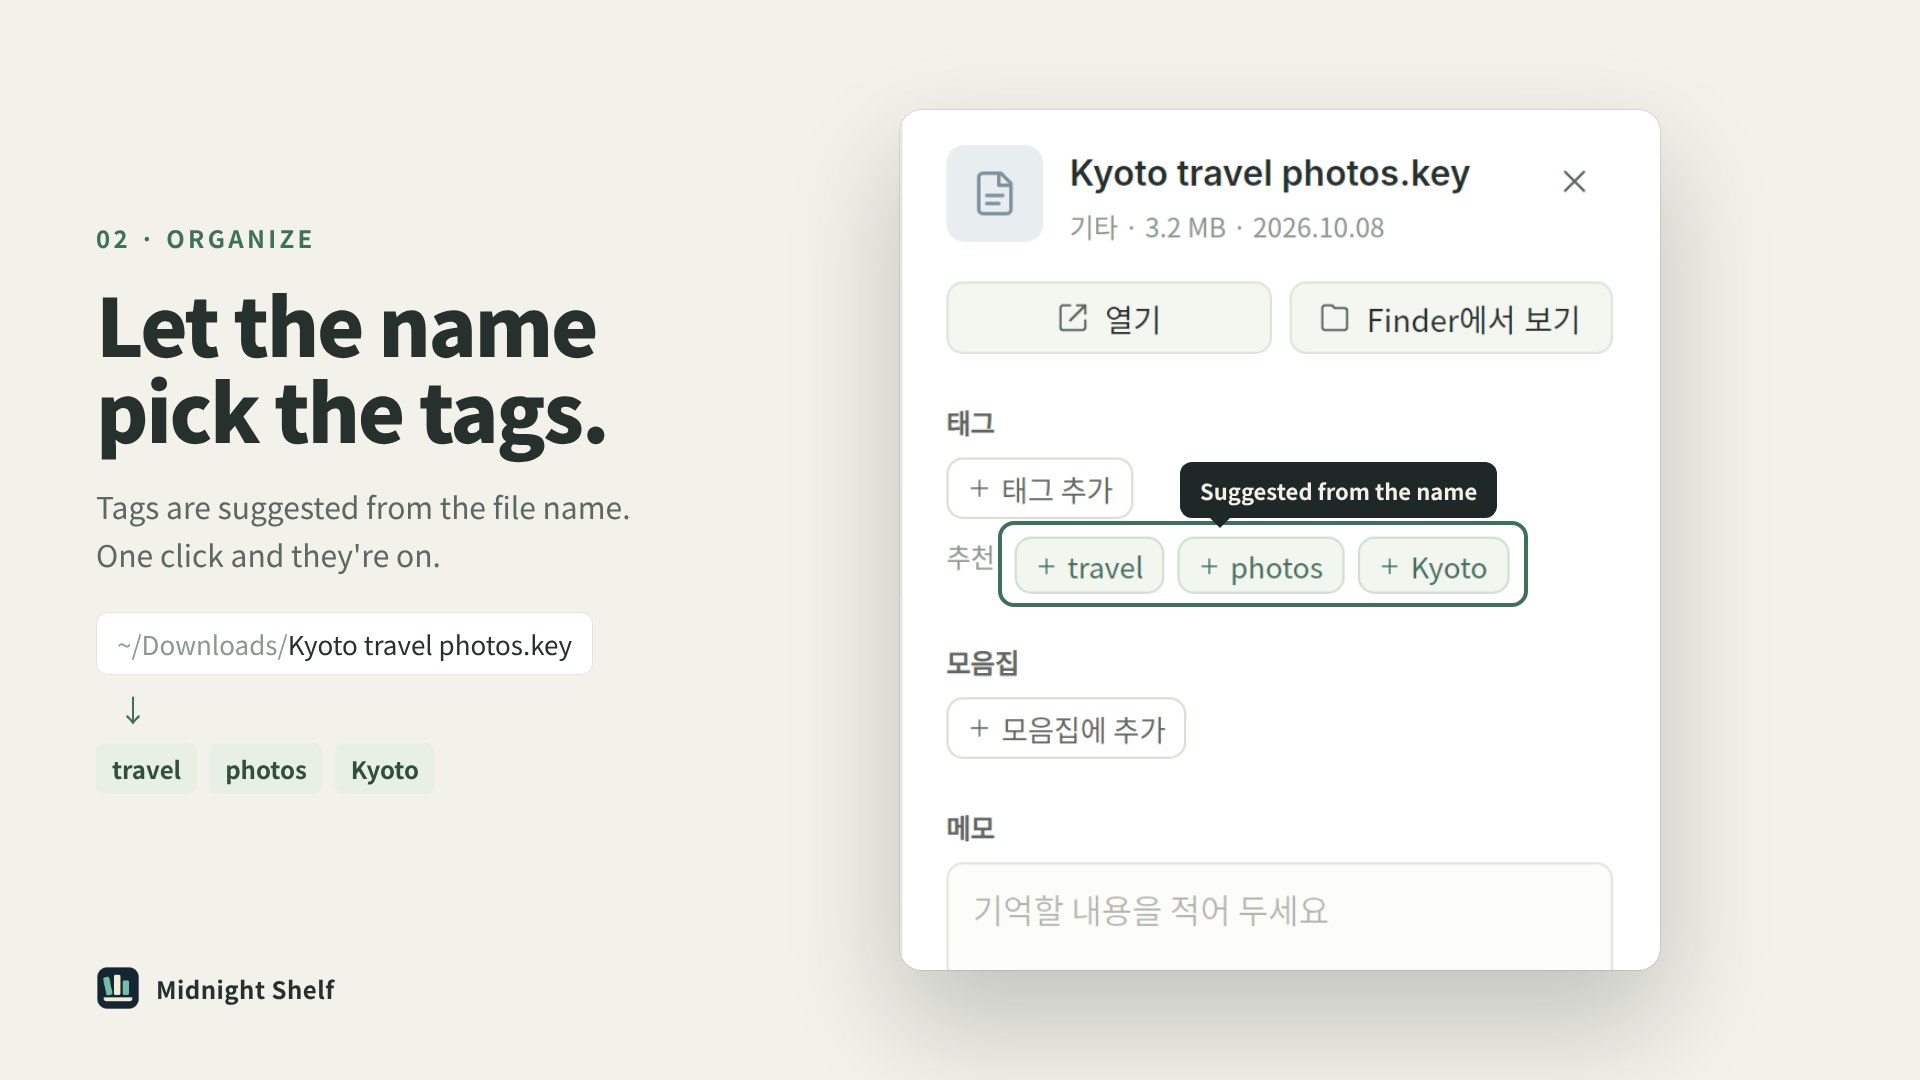Add the suggested travel tag
The height and width of the screenshot is (1080, 1920).
click(1089, 566)
